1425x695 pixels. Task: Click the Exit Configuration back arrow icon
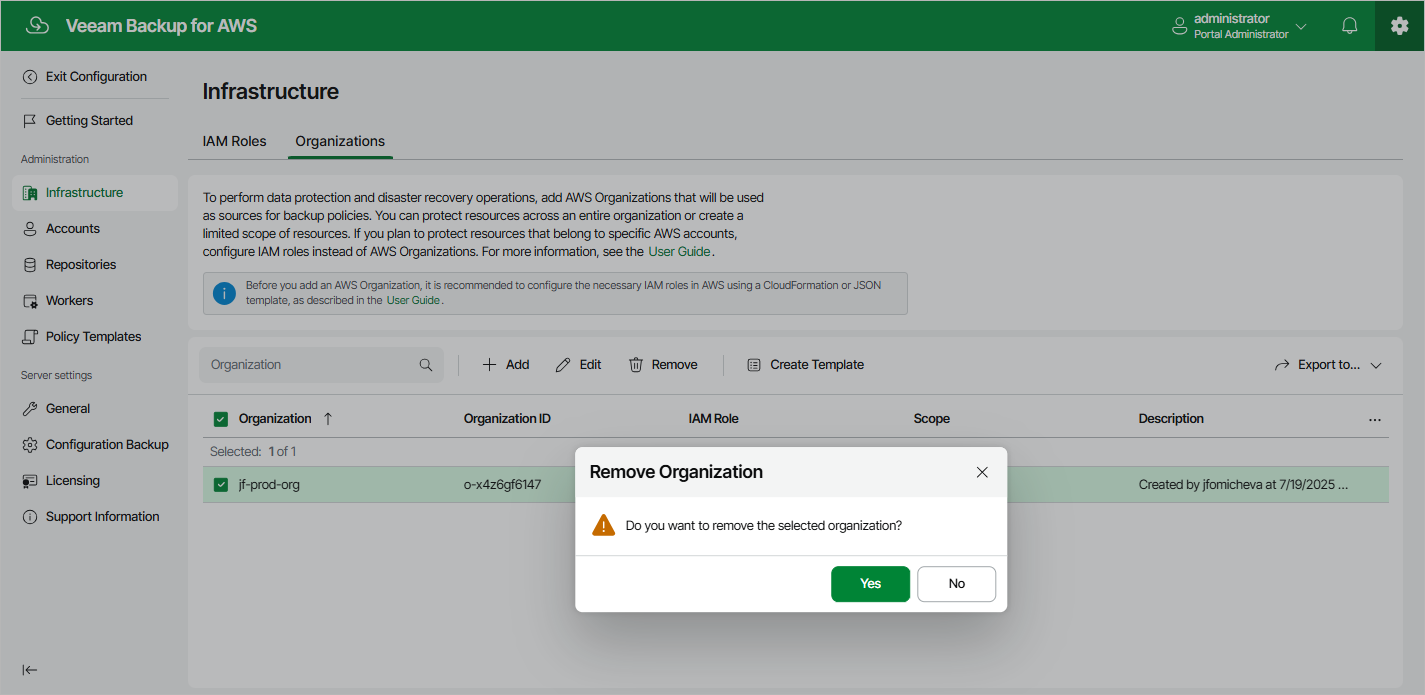(30, 77)
